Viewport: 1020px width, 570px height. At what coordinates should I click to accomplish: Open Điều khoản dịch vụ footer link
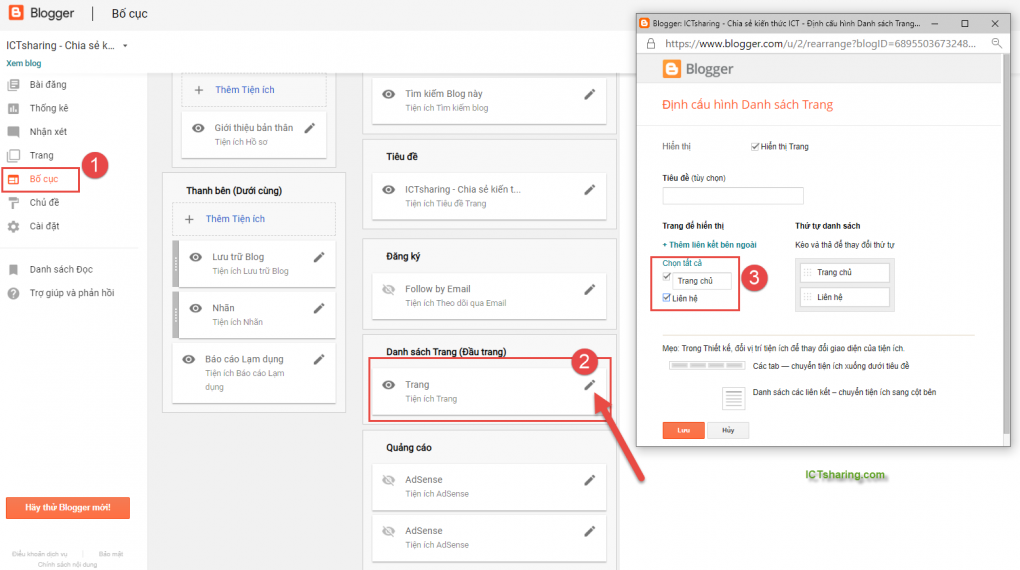[39, 554]
